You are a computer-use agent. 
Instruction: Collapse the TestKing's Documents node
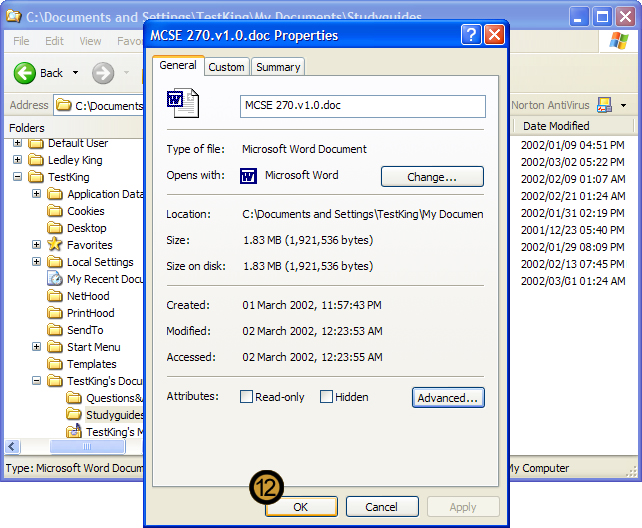tap(36, 381)
